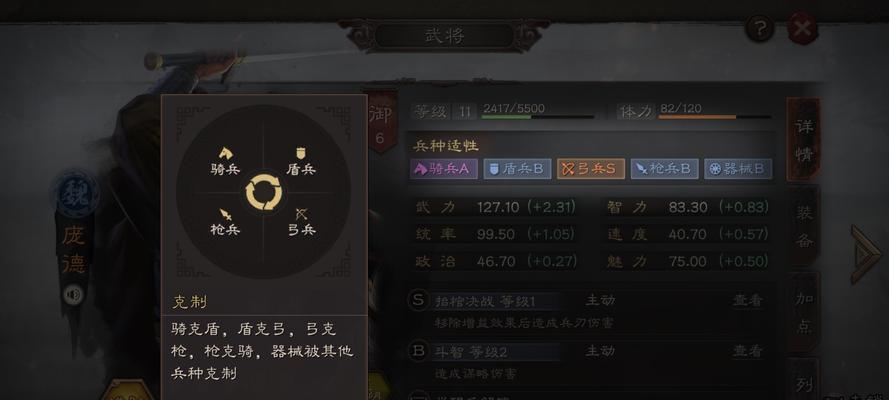This screenshot has width=889, height=400.
Task: Select the 弓兵 bow icon in wheel
Action: (x=301, y=214)
